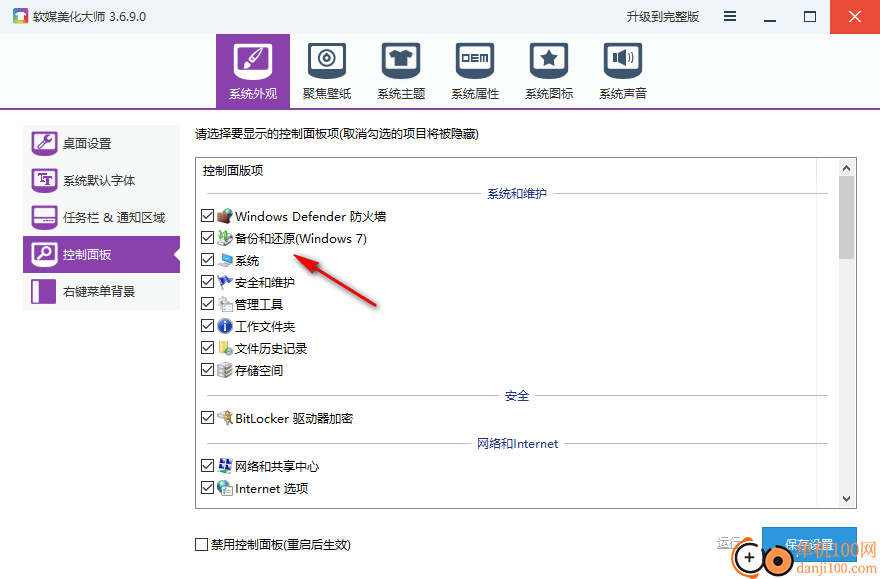Open 系统默认字体 in the sidebar

(102, 180)
